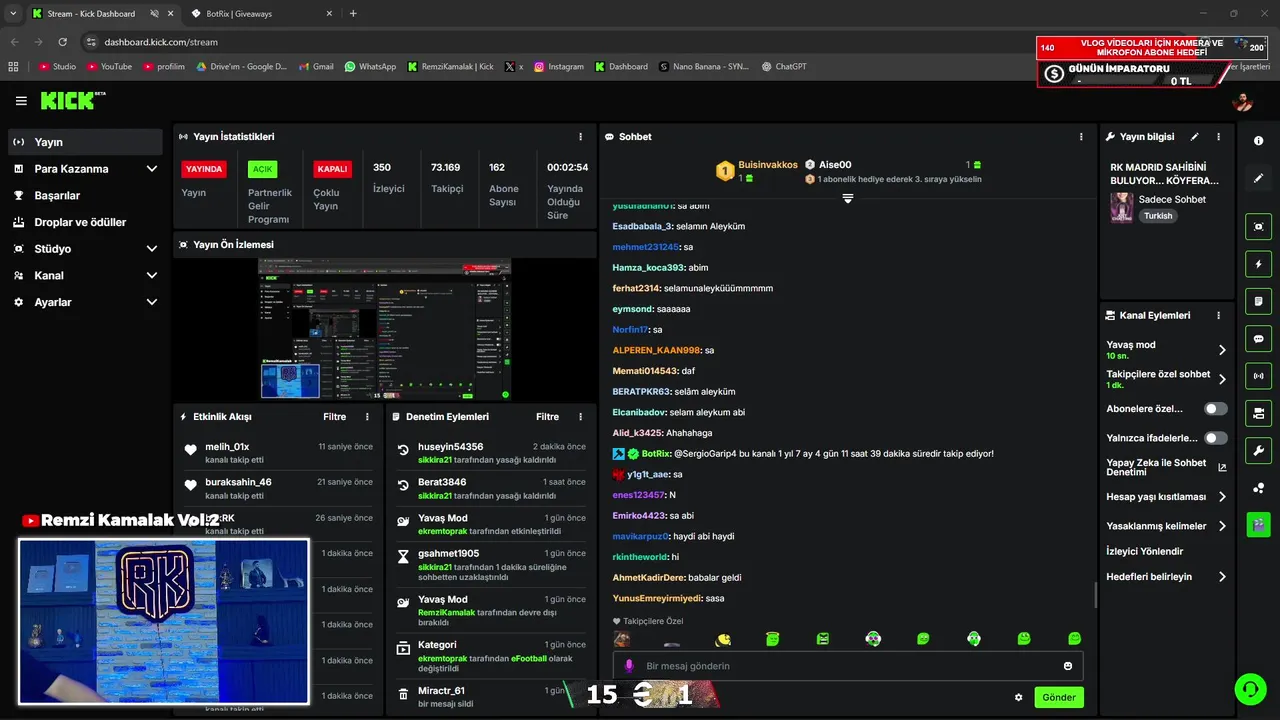Screen dimensions: 1280x720
Task: Select the chat bubble icon in the right toolbar
Action: click(x=1258, y=339)
